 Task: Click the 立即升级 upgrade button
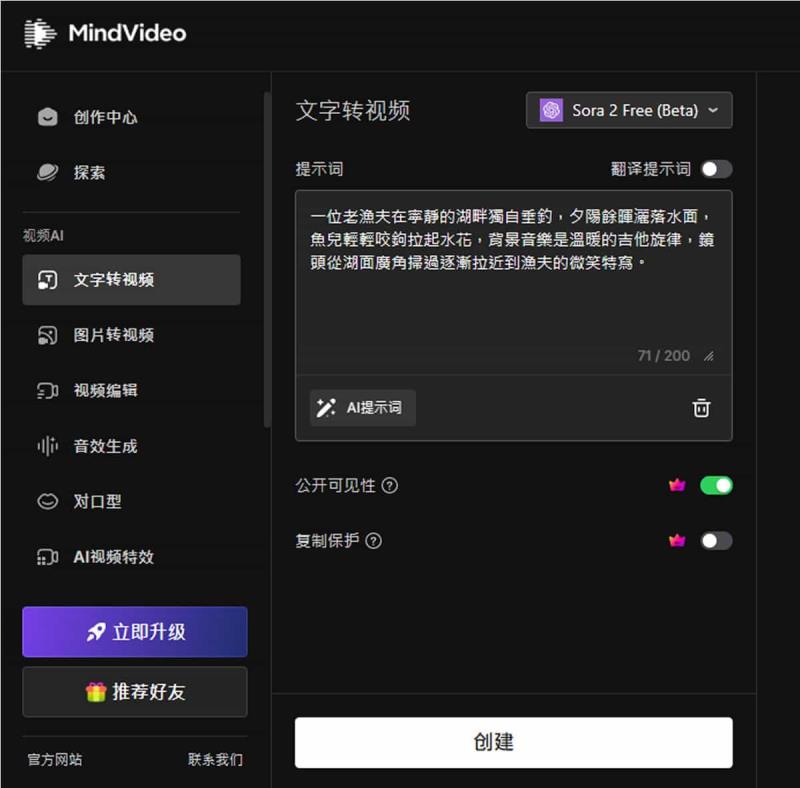pos(135,632)
